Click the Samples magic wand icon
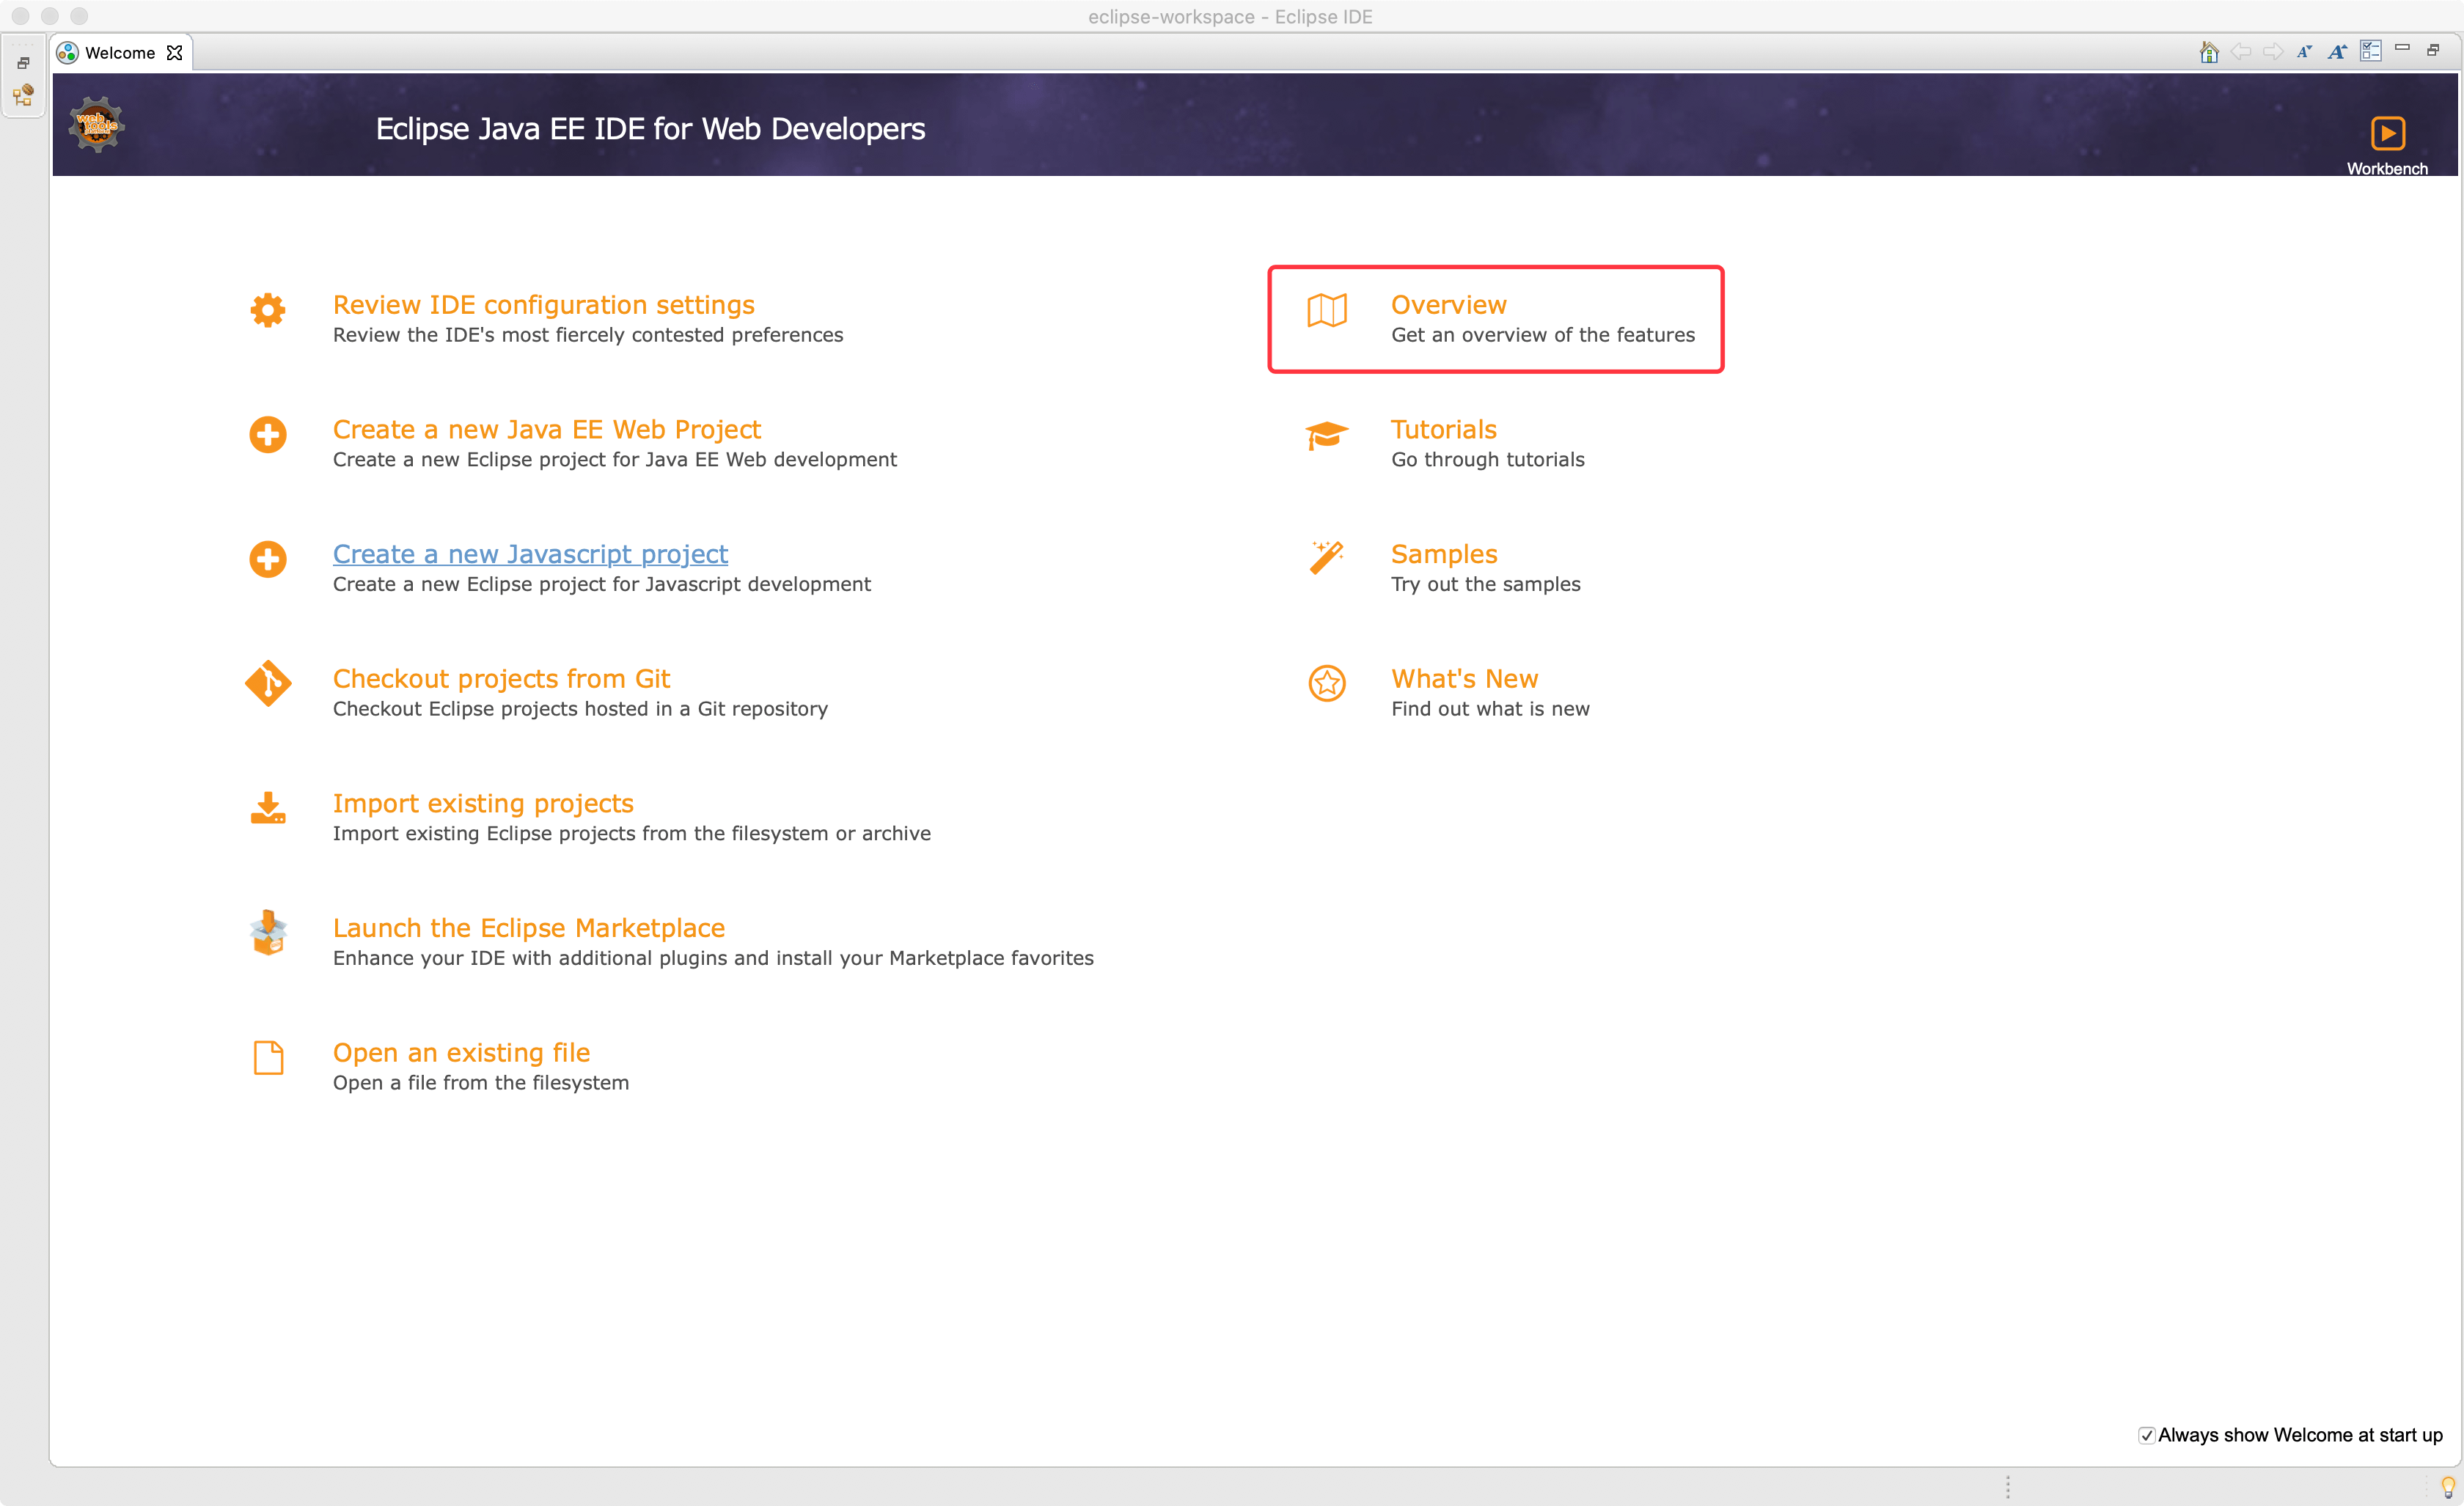Viewport: 2464px width, 1506px height. click(x=1327, y=558)
